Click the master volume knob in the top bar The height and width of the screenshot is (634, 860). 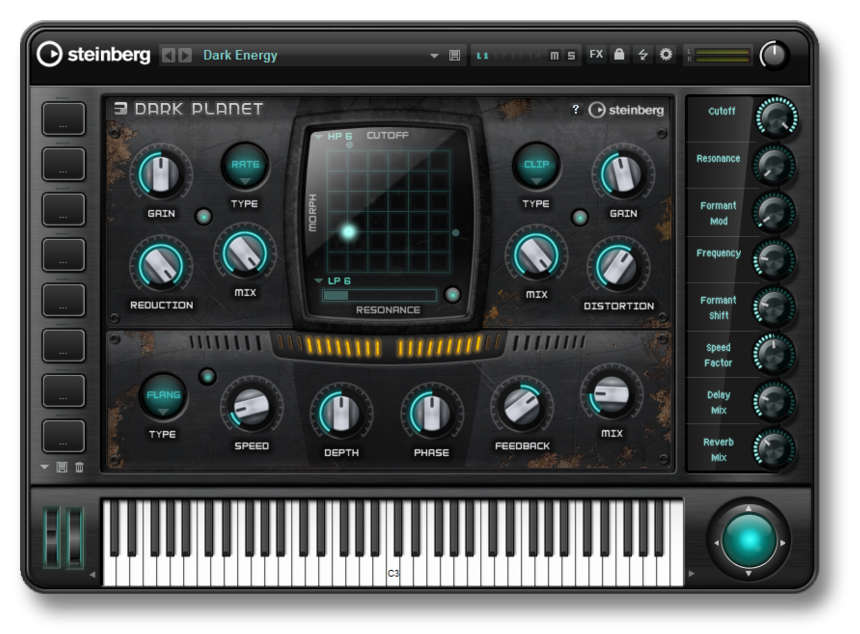[773, 55]
